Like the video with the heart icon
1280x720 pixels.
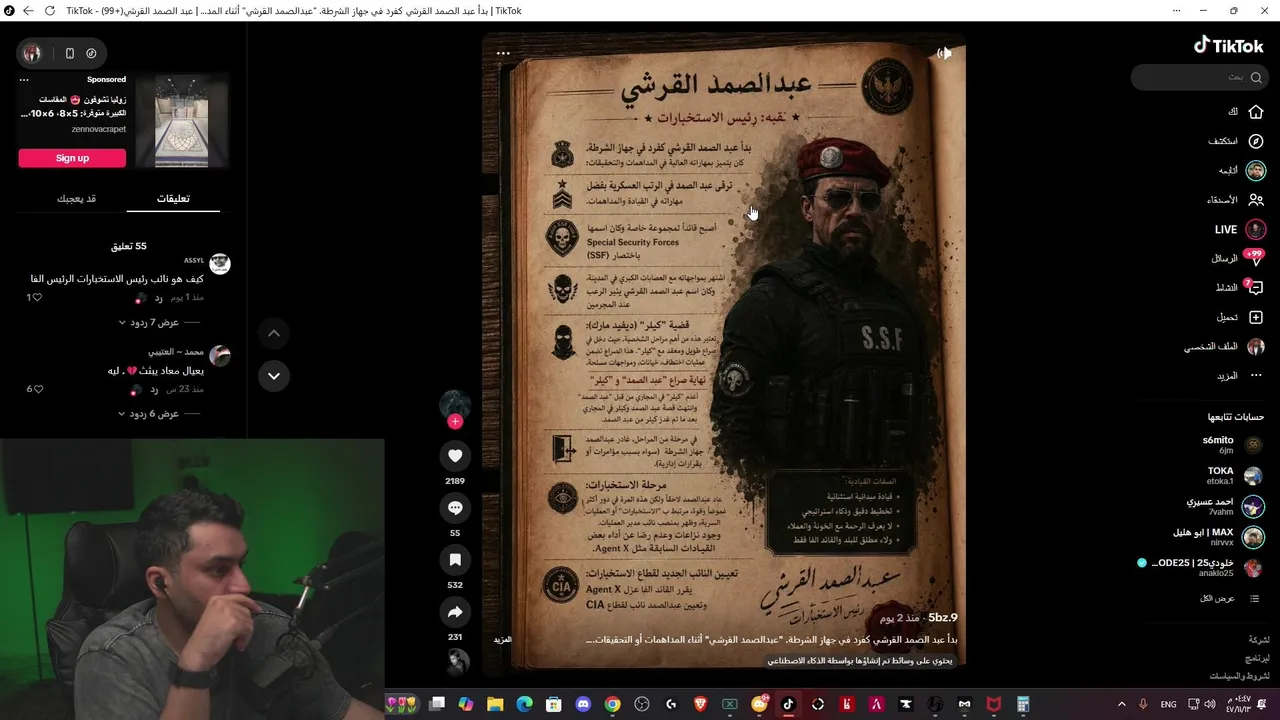pos(455,456)
